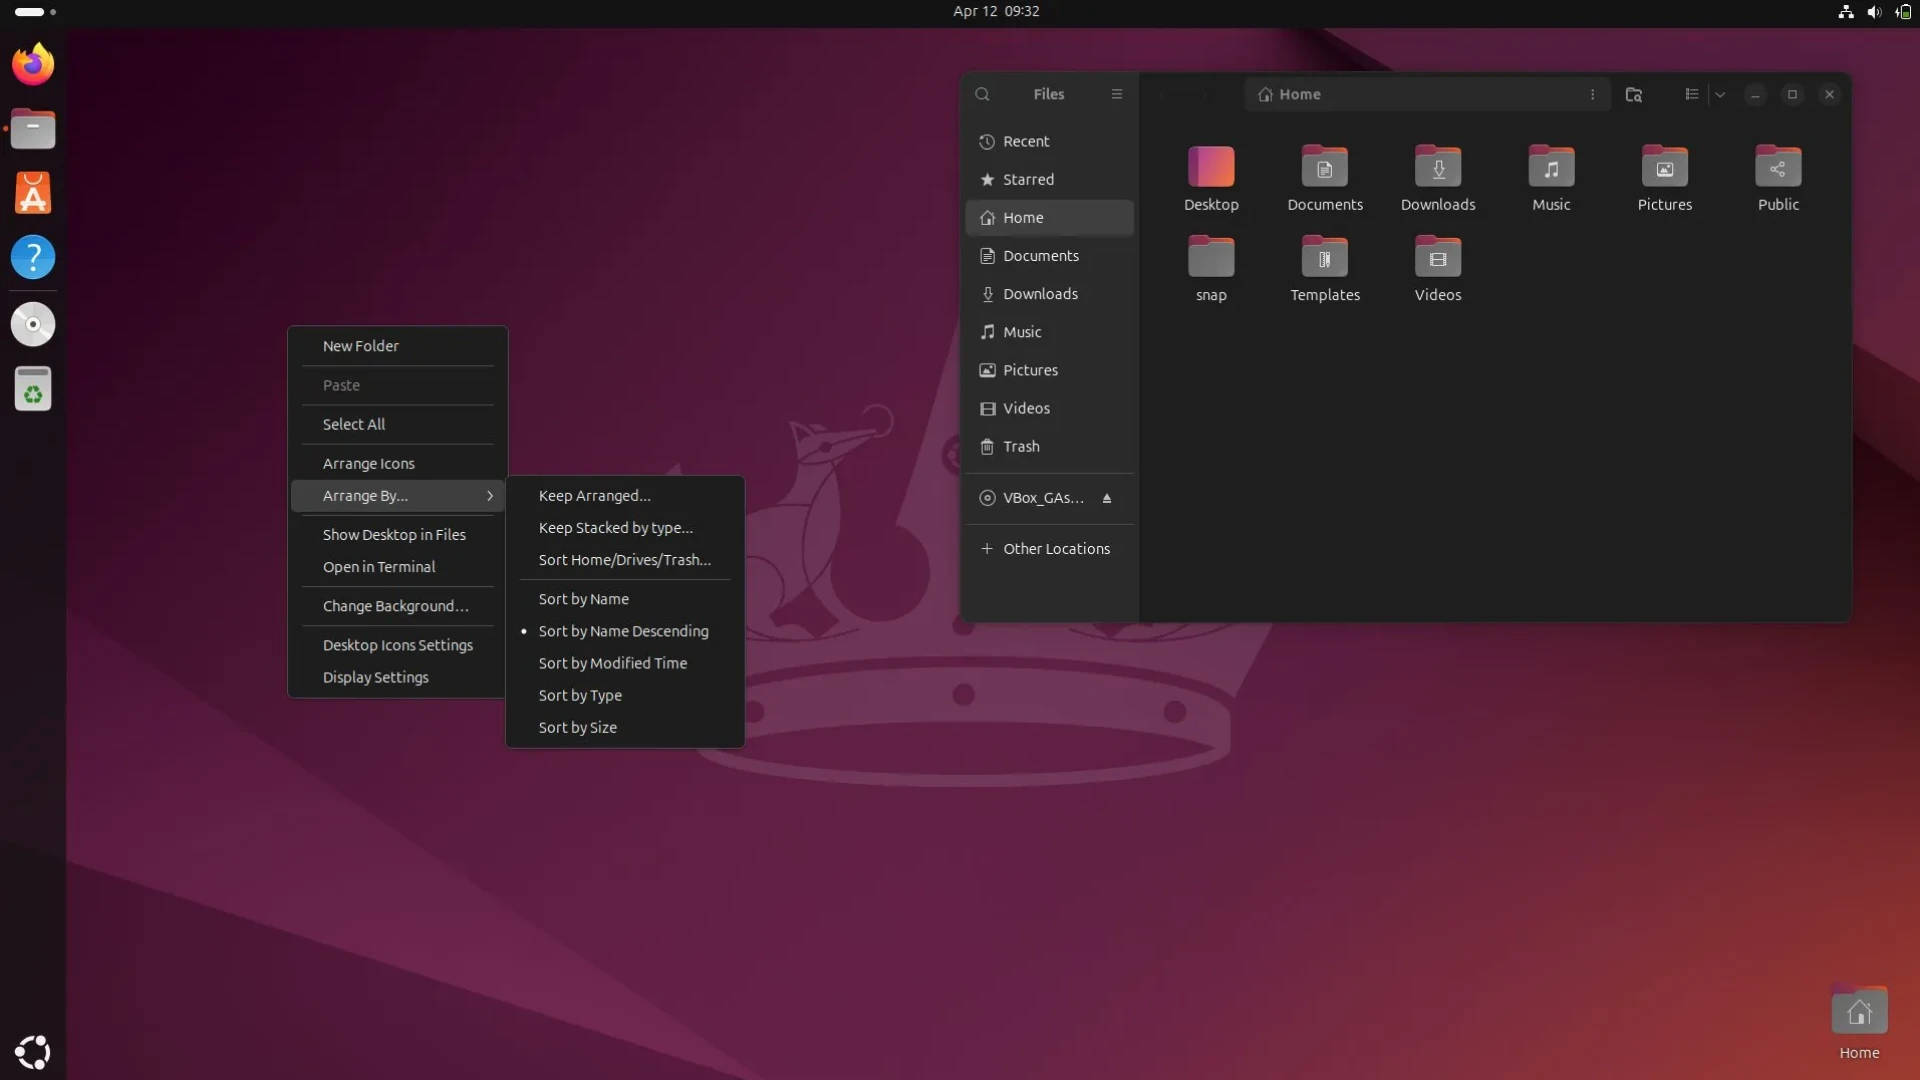1920x1080 pixels.
Task: Open the Pictures folder icon
Action: (1664, 168)
